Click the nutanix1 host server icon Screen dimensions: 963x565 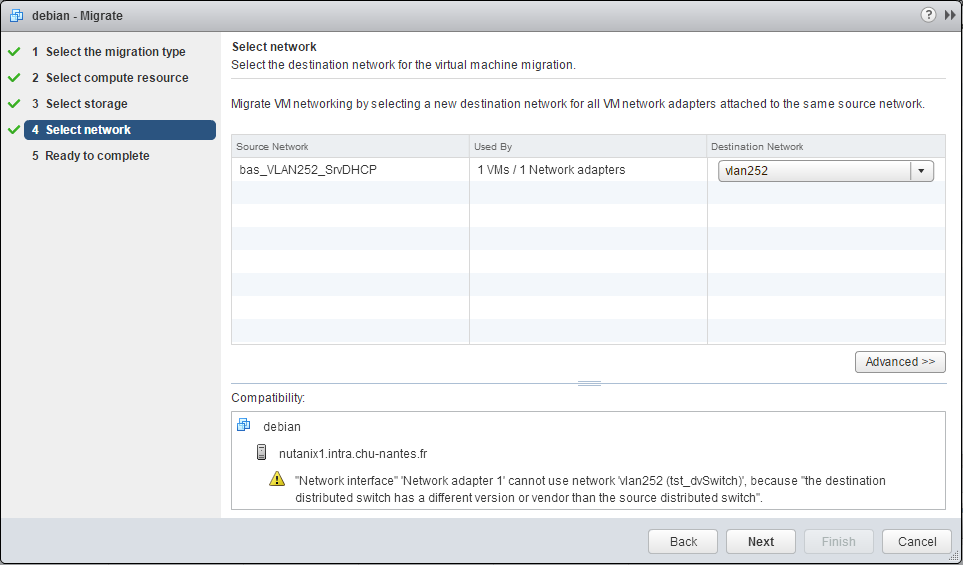click(262, 452)
